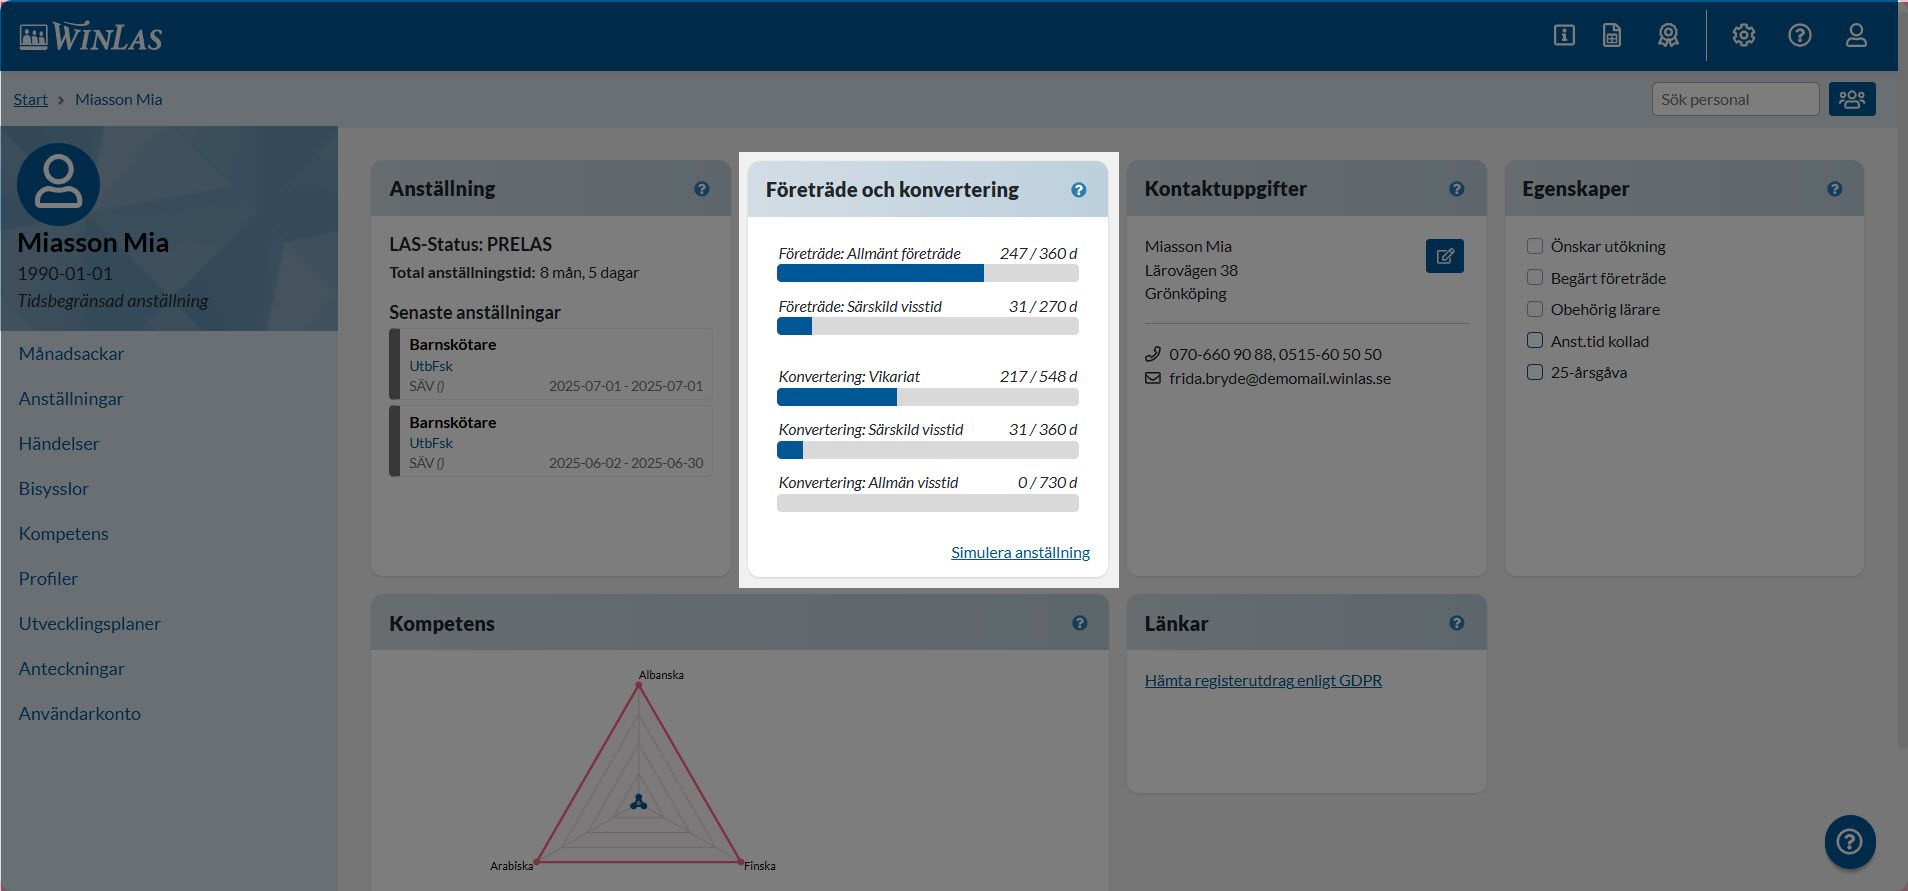Open the calculator document icon in header

[x=1612, y=36]
